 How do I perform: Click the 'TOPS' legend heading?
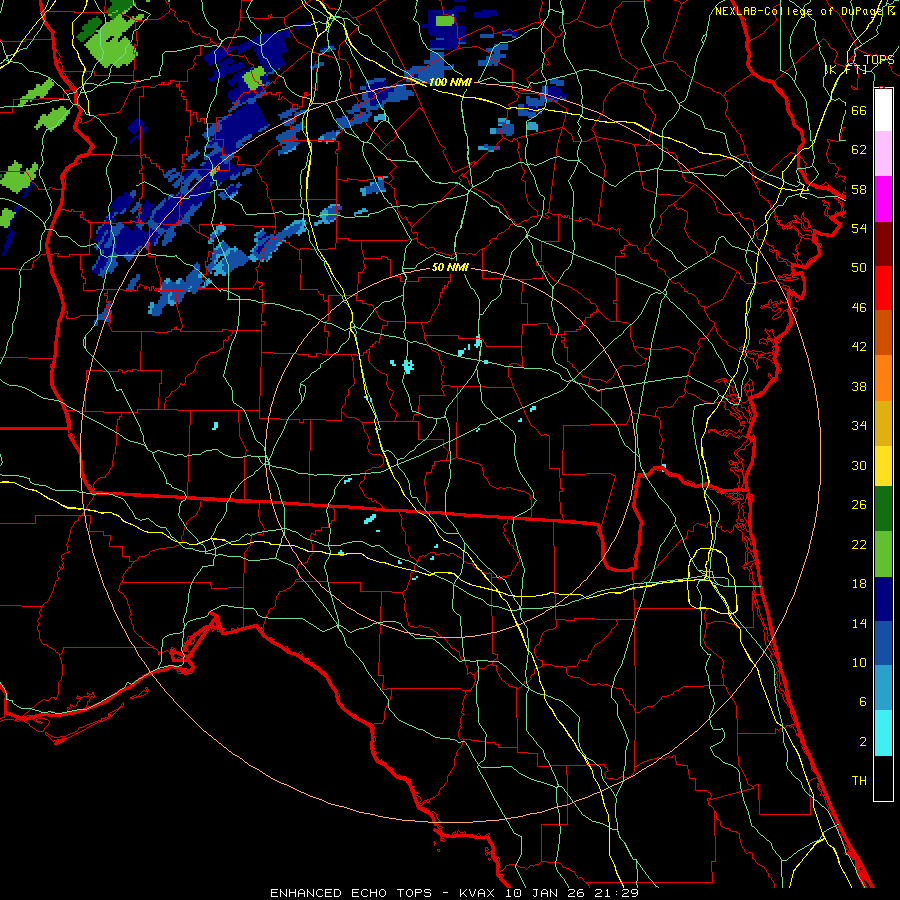coord(879,59)
